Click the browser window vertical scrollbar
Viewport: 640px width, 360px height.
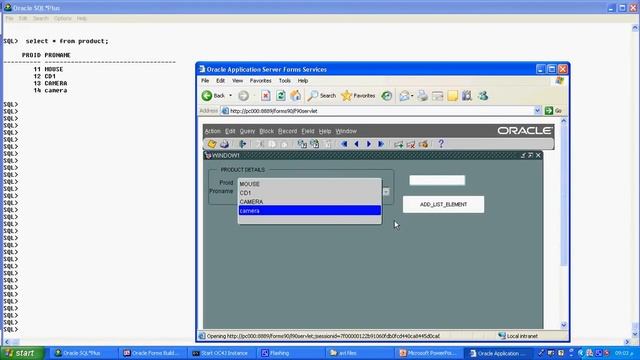(x=564, y=222)
